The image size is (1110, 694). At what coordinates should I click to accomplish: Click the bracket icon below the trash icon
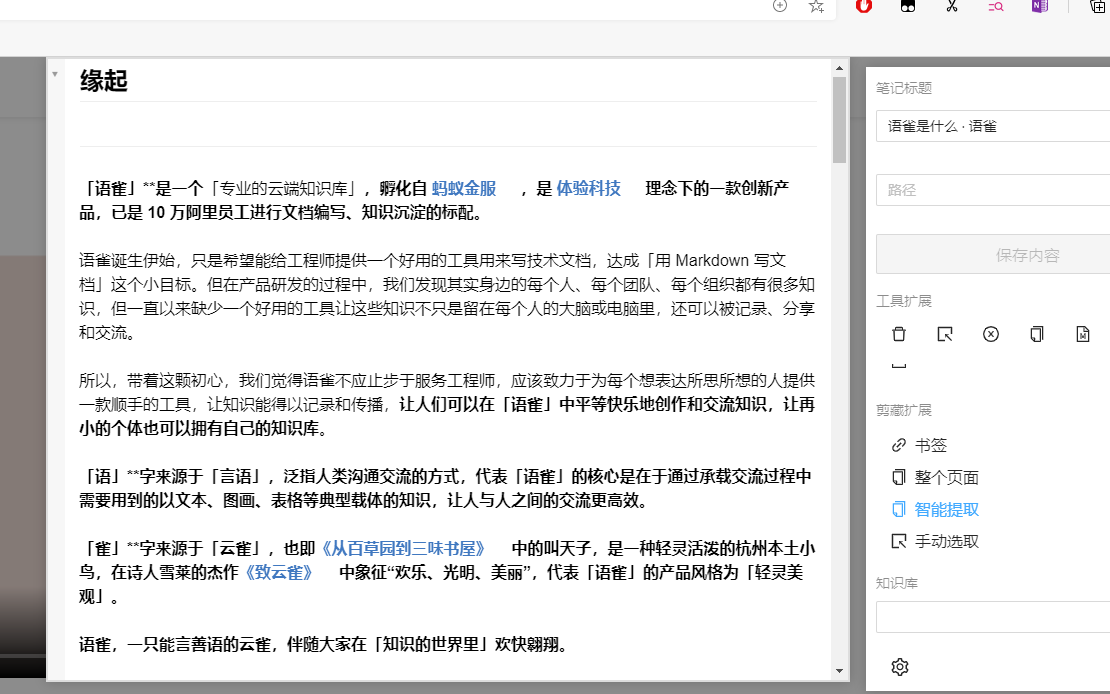coord(898,365)
